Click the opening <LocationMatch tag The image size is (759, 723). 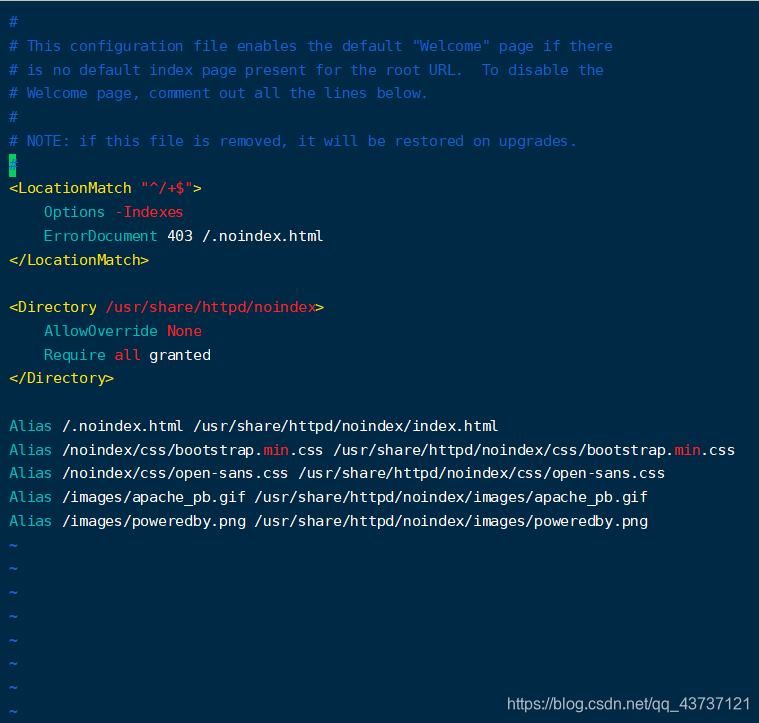click(x=70, y=188)
